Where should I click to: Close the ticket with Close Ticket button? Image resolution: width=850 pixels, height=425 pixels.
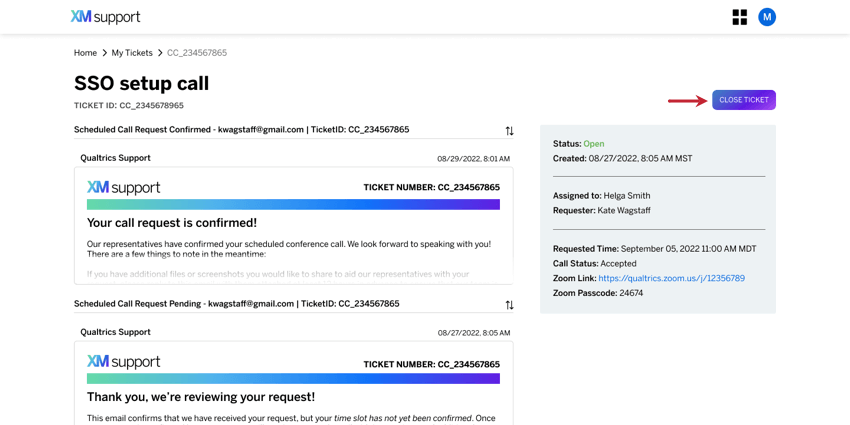[744, 100]
